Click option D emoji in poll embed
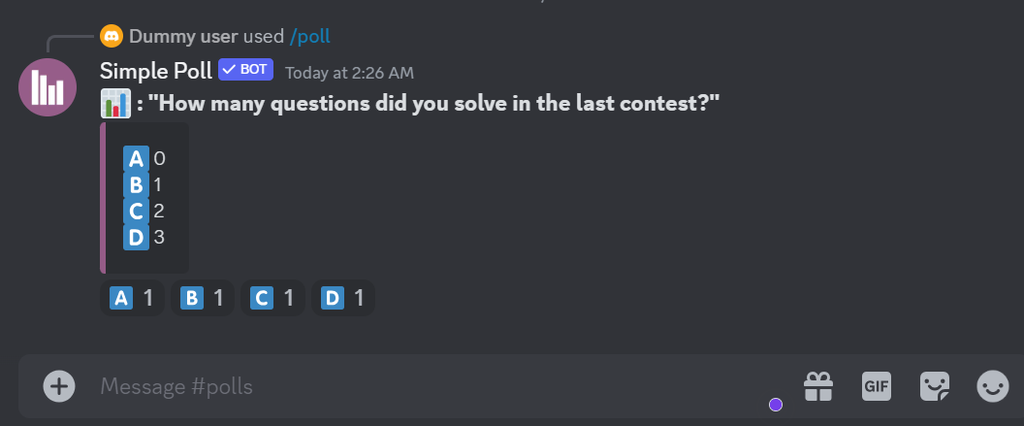The width and height of the screenshot is (1024, 426). pos(136,238)
